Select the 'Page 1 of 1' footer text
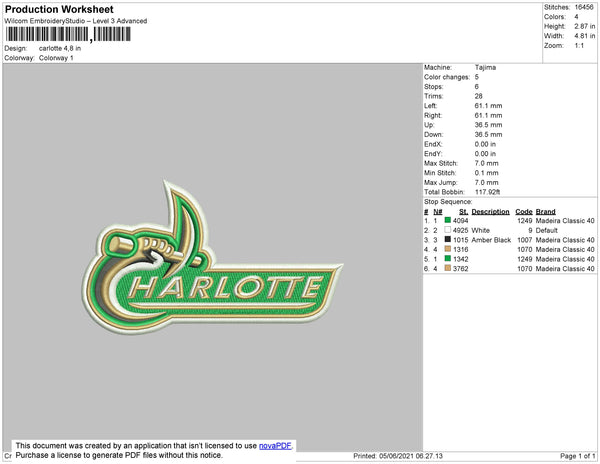 tap(577, 456)
